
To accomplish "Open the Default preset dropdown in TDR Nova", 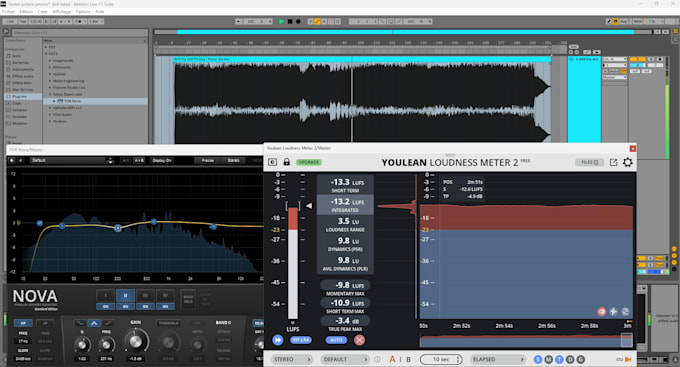I will pyautogui.click(x=67, y=160).
